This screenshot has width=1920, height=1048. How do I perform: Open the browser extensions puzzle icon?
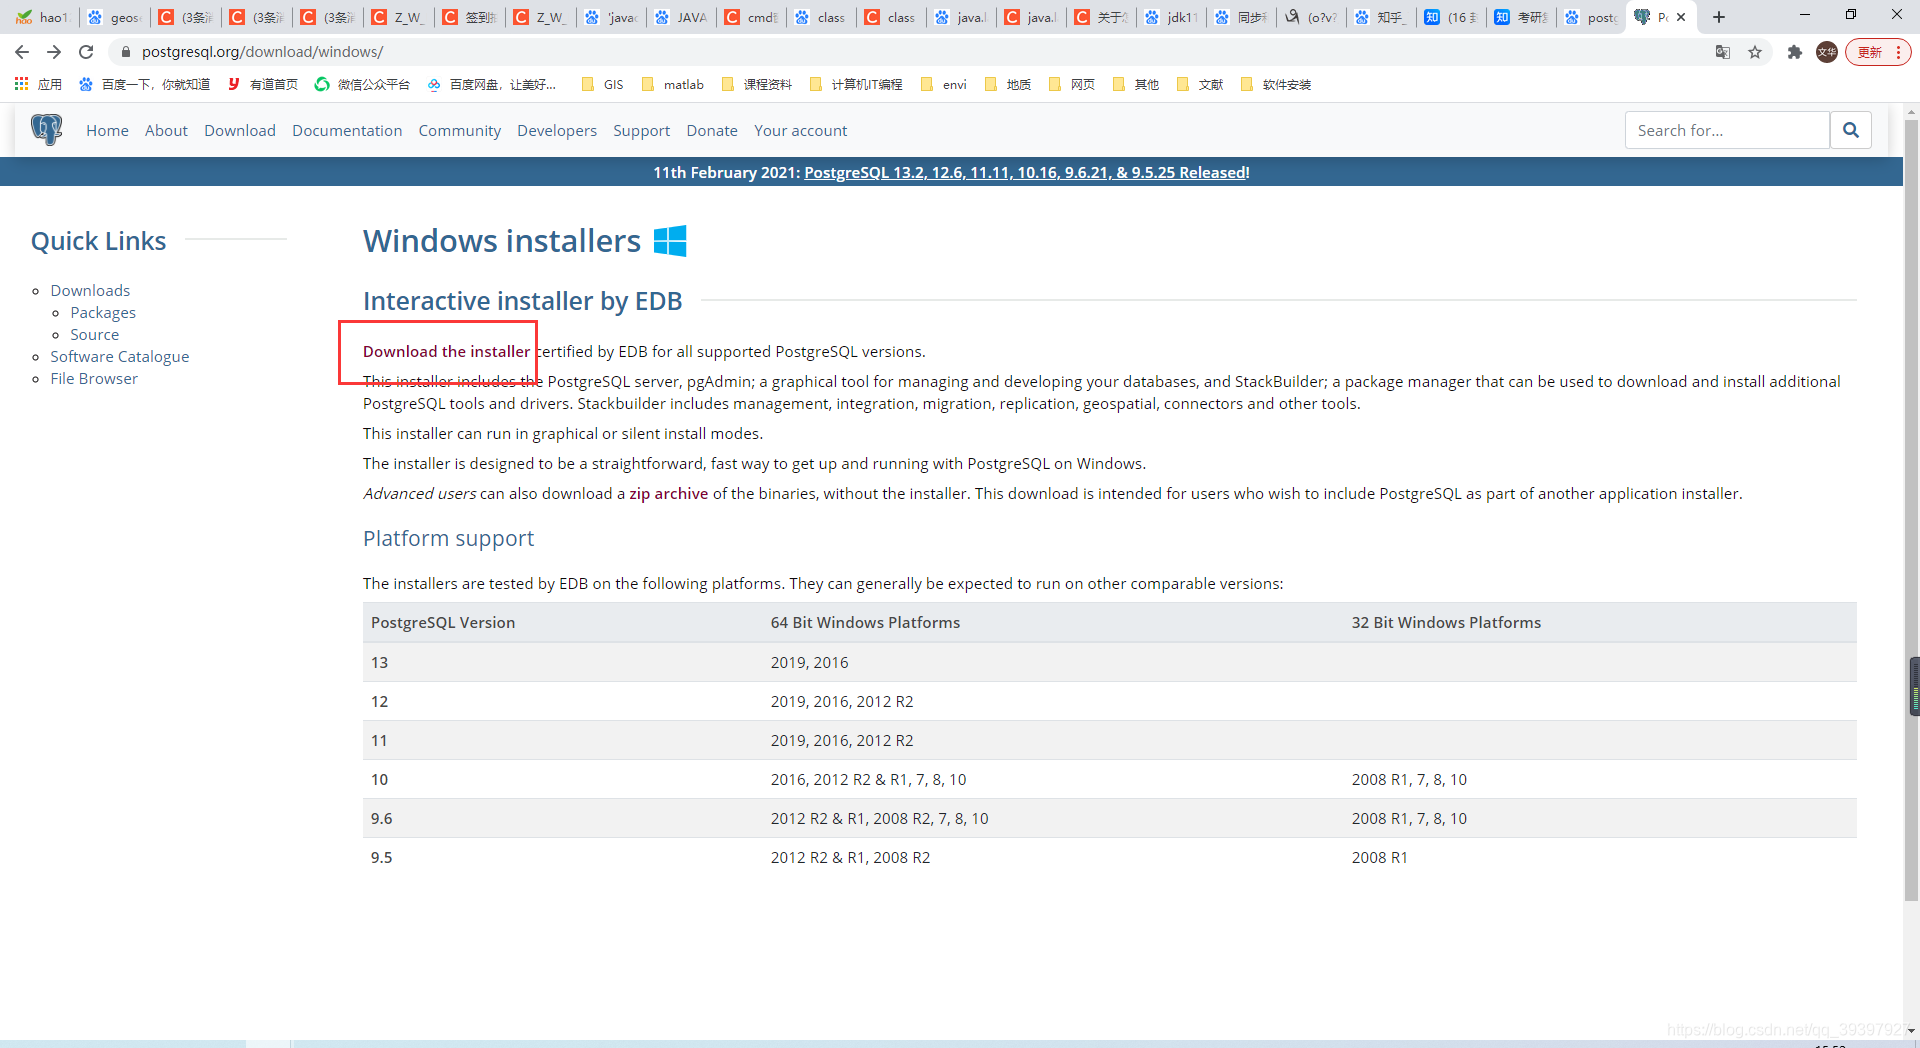point(1795,52)
